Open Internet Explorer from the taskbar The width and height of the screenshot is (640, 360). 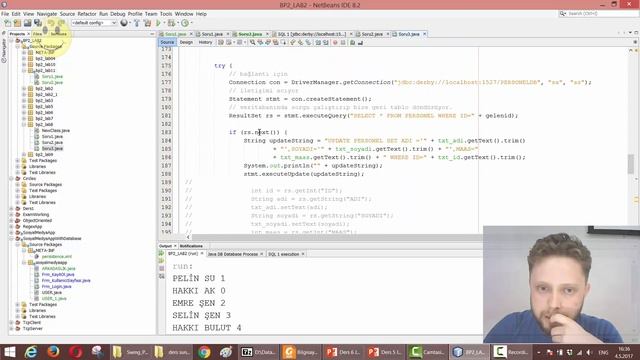point(31,352)
